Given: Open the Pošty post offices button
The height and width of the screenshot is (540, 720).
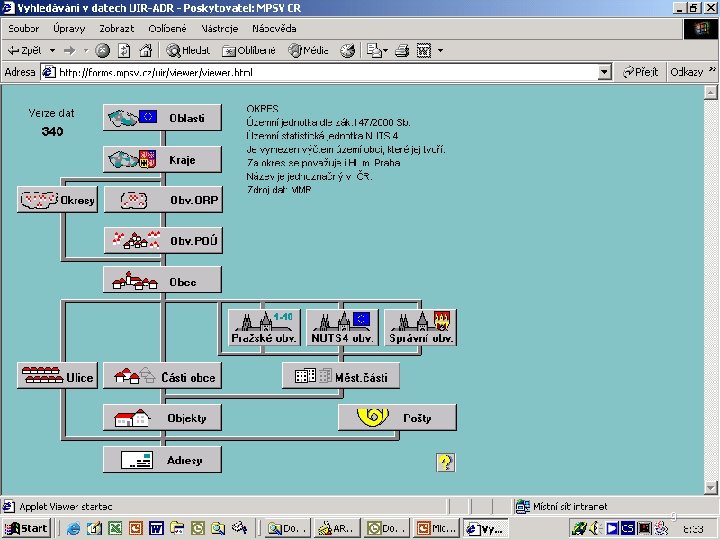Looking at the screenshot, I should tap(397, 417).
